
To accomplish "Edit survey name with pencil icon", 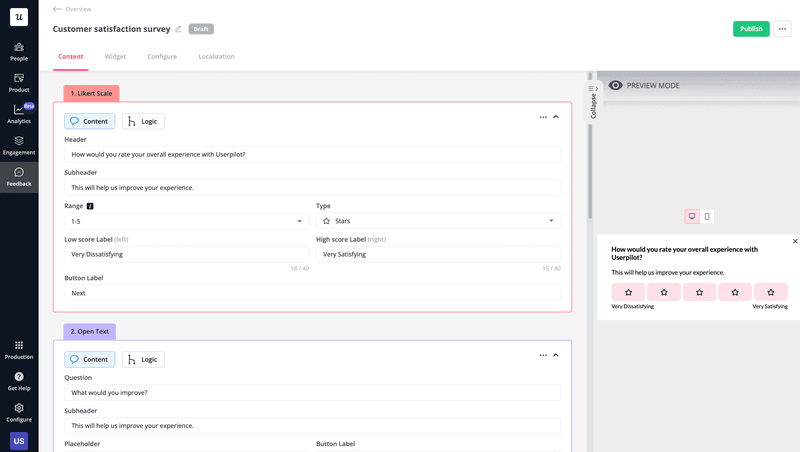I will click(x=179, y=29).
